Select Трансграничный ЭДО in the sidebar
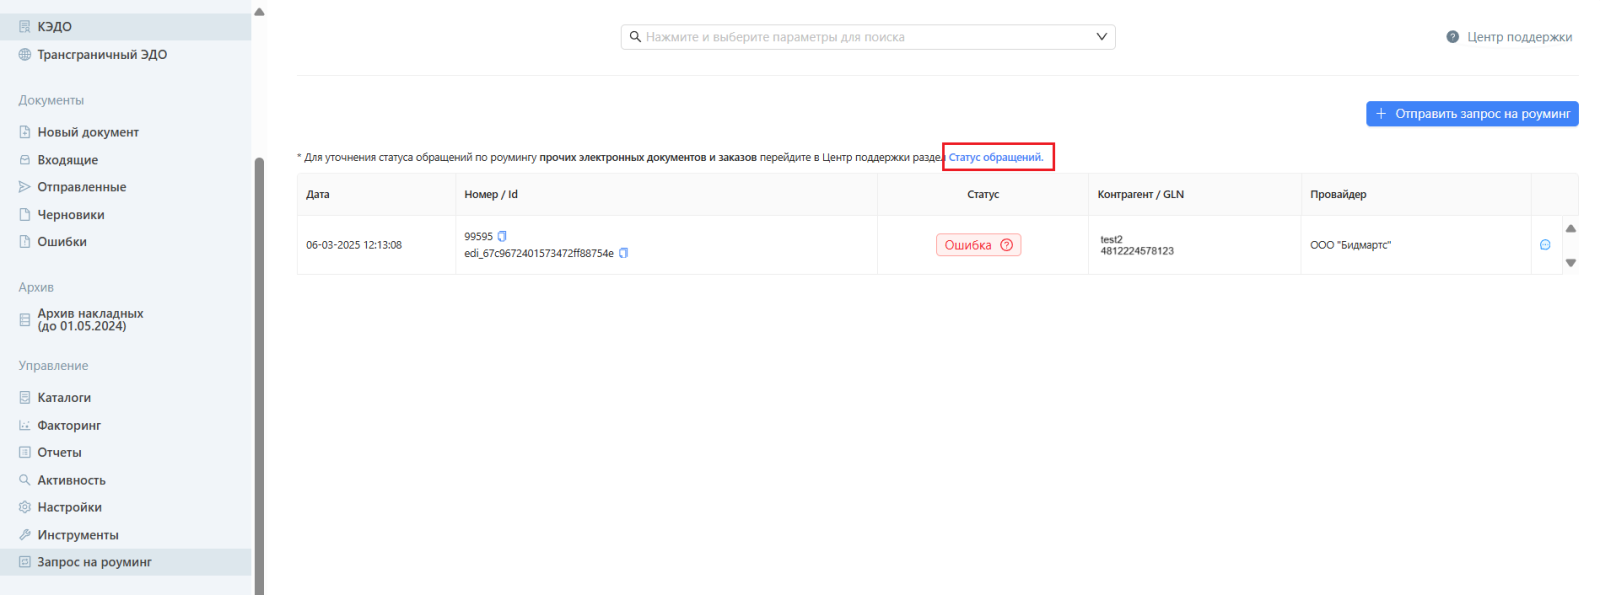 point(101,55)
